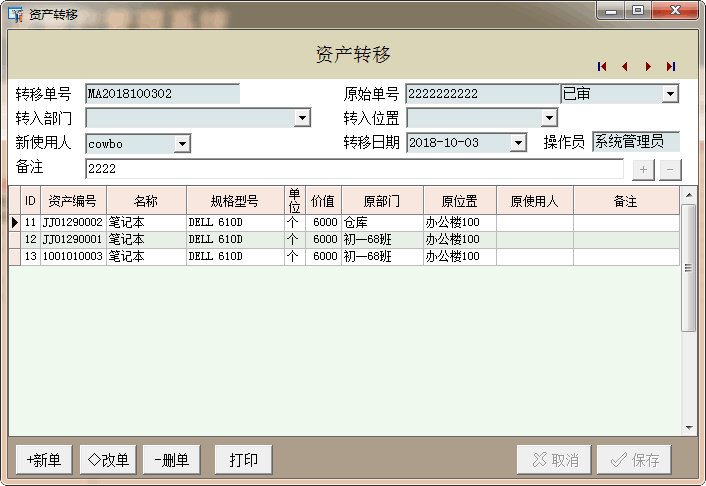Expand the 转入部门 dropdown
Screen dimensions: 706x486
pos(302,118)
